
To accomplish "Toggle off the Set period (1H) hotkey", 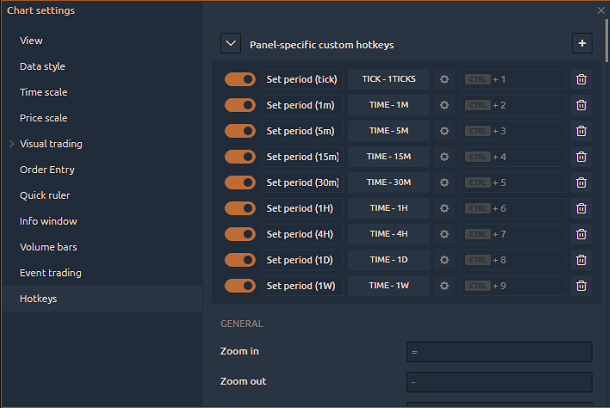I will coord(240,208).
